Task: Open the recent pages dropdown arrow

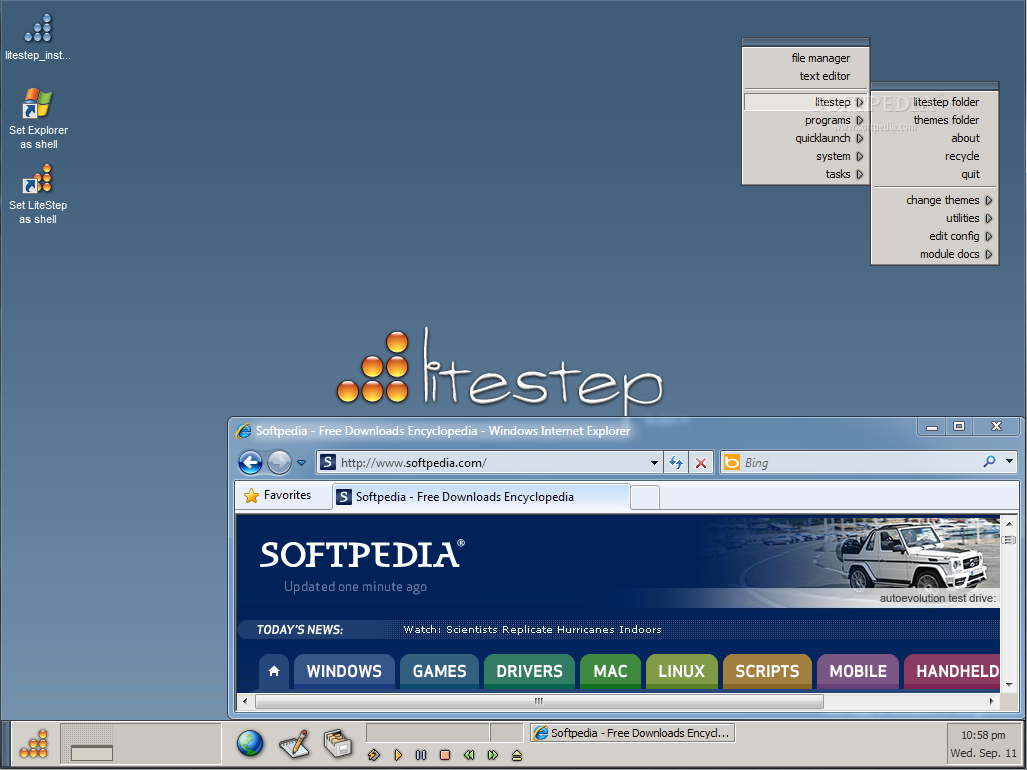Action: [x=301, y=463]
